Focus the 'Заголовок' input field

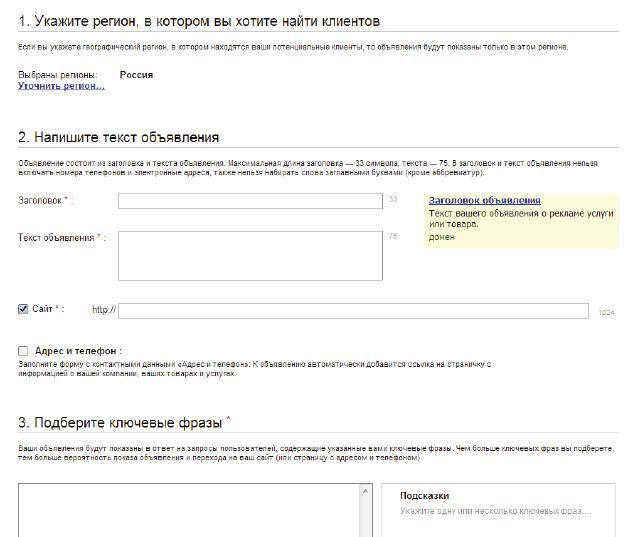point(250,201)
